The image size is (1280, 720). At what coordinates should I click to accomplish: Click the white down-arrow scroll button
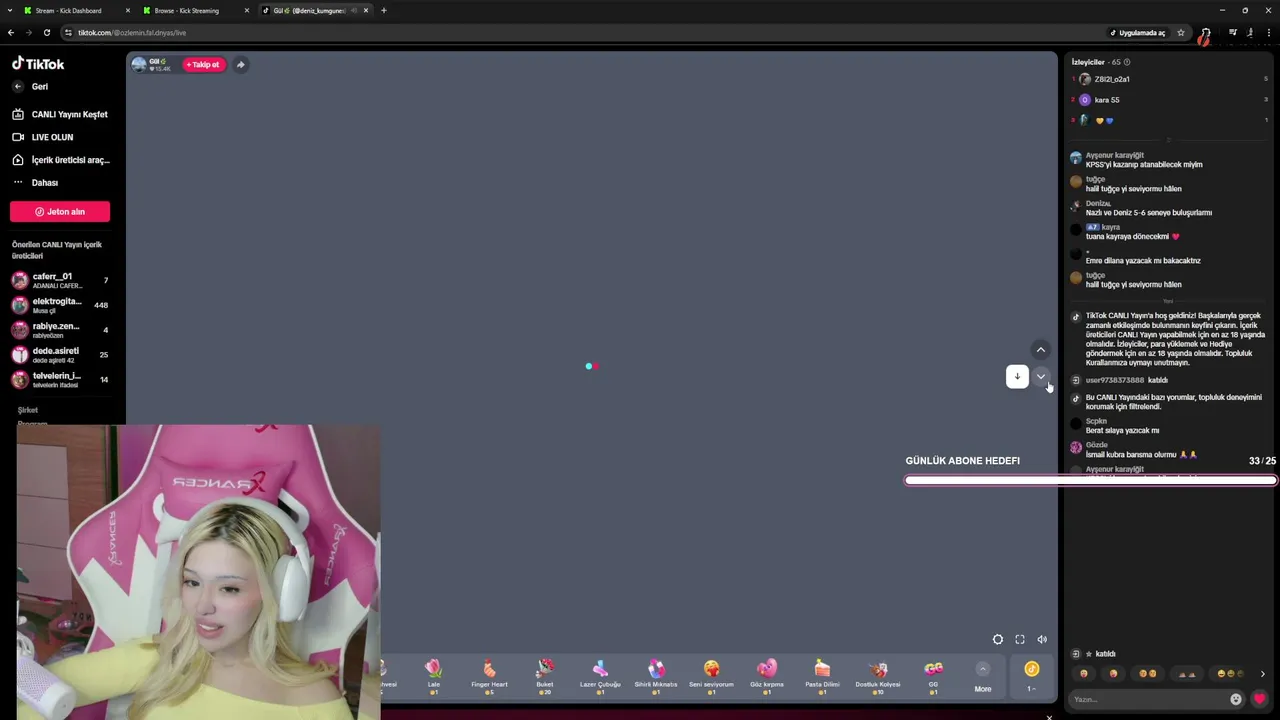pyautogui.click(x=1017, y=377)
